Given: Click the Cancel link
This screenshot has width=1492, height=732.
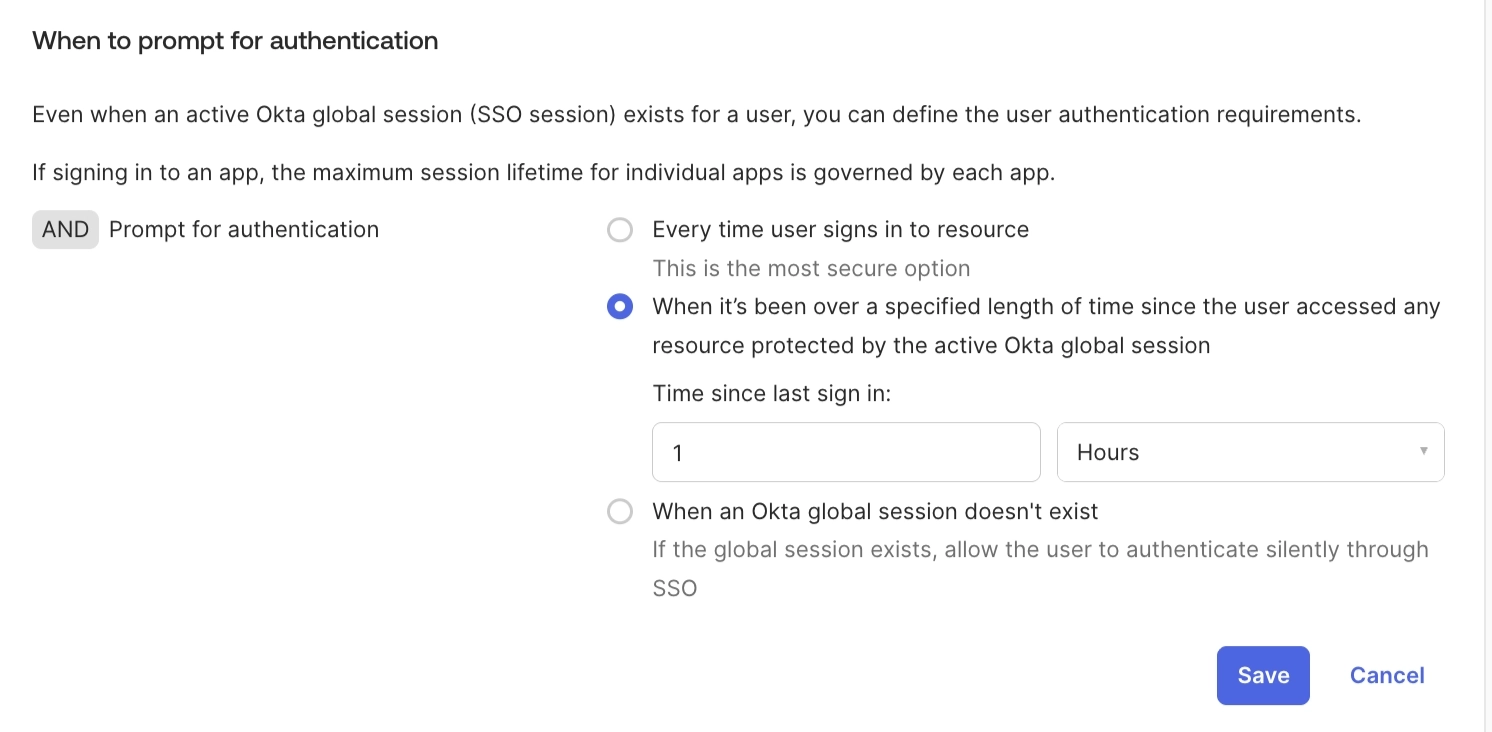Looking at the screenshot, I should click(1387, 675).
